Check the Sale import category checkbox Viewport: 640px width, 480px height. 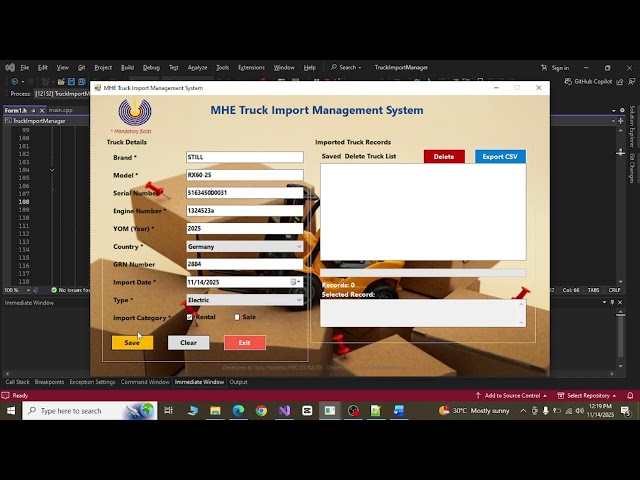[x=237, y=317]
